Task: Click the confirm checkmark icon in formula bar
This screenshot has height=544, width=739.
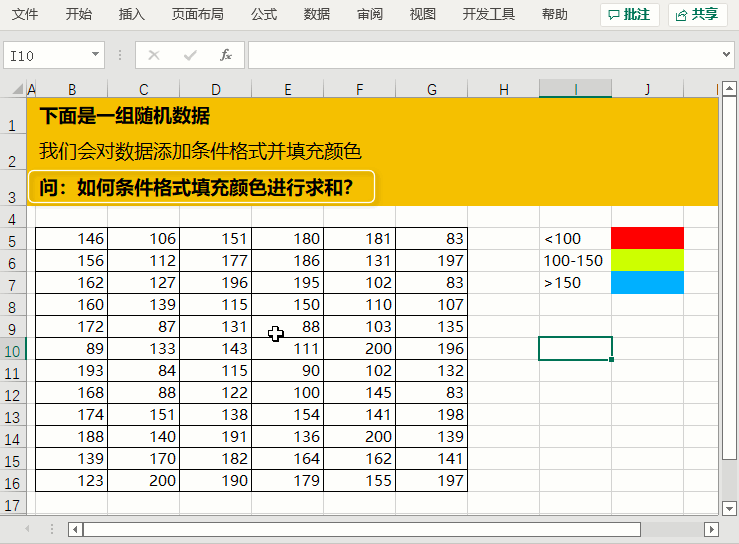Action: [x=190, y=56]
